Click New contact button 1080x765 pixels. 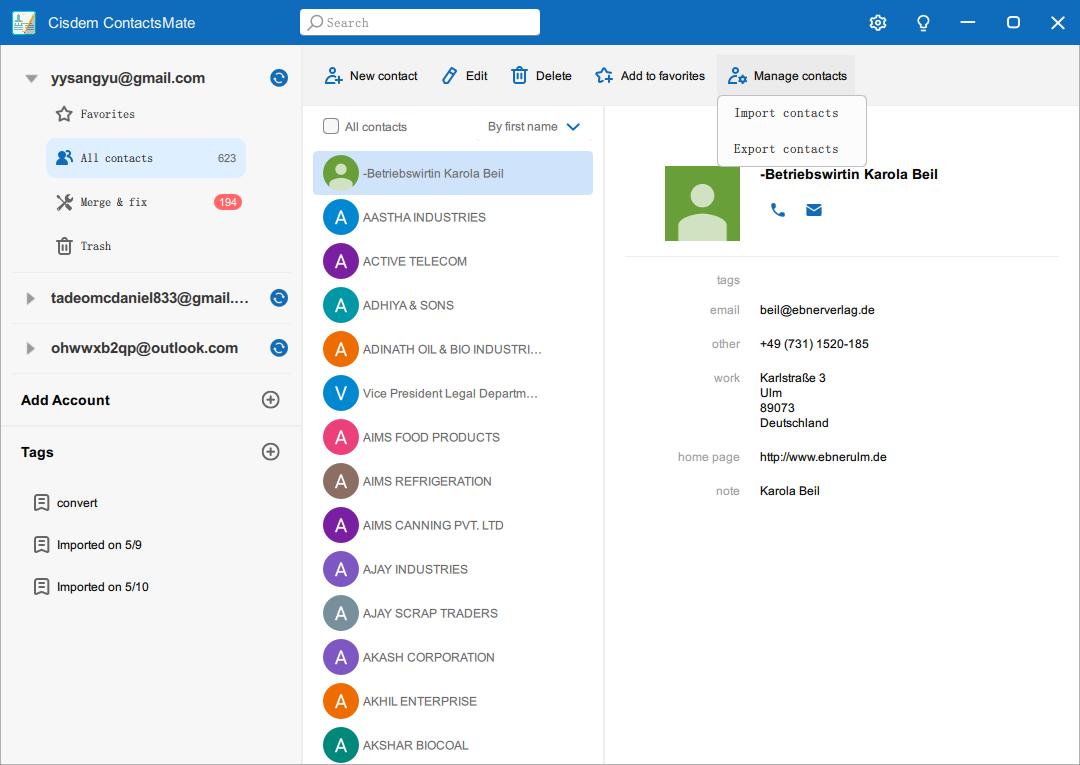click(371, 76)
